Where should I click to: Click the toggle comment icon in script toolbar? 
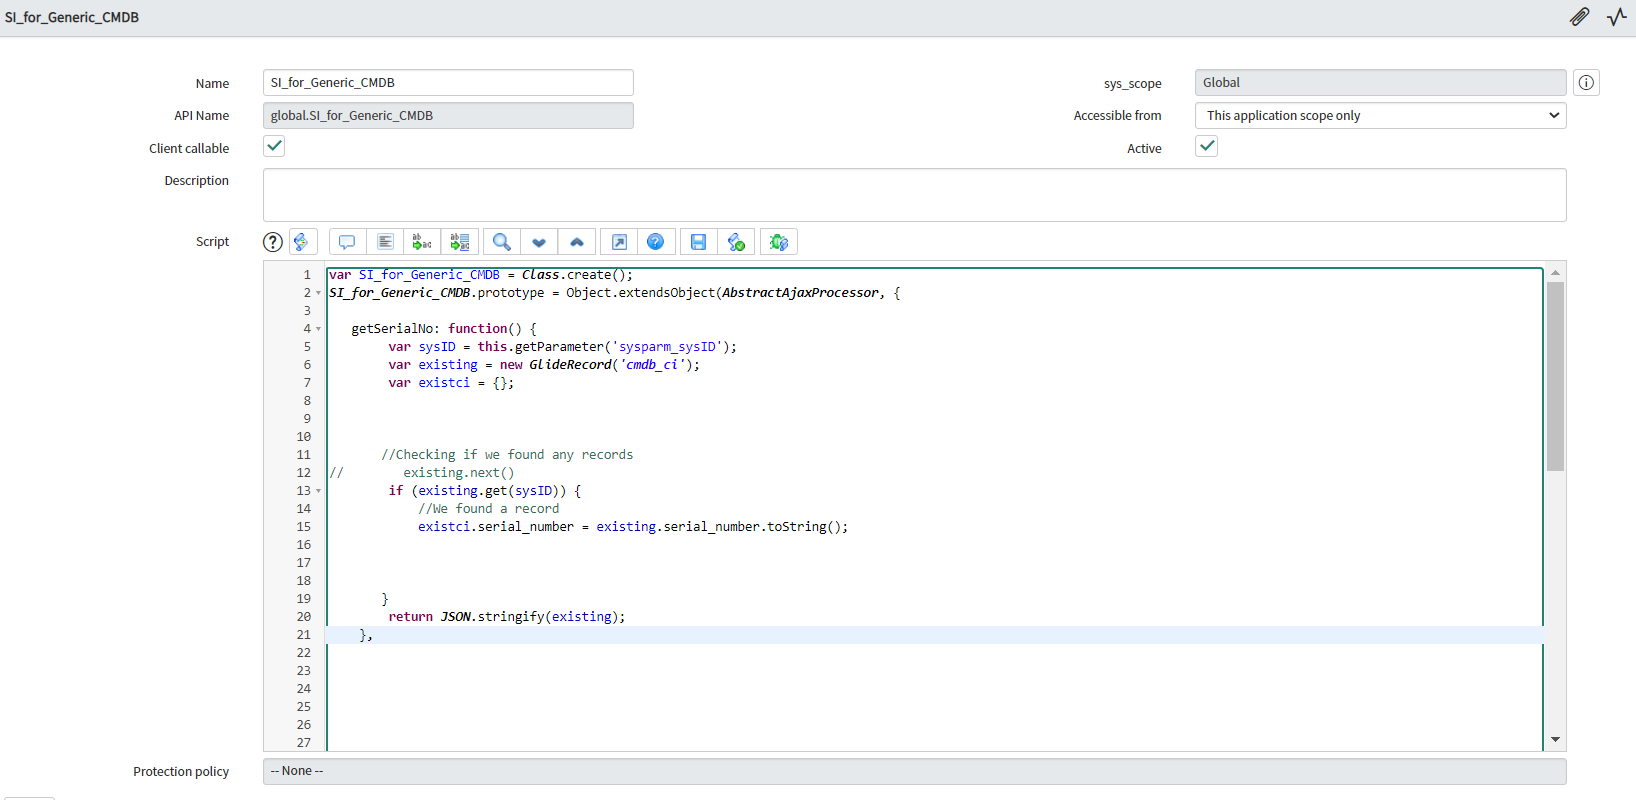[347, 242]
